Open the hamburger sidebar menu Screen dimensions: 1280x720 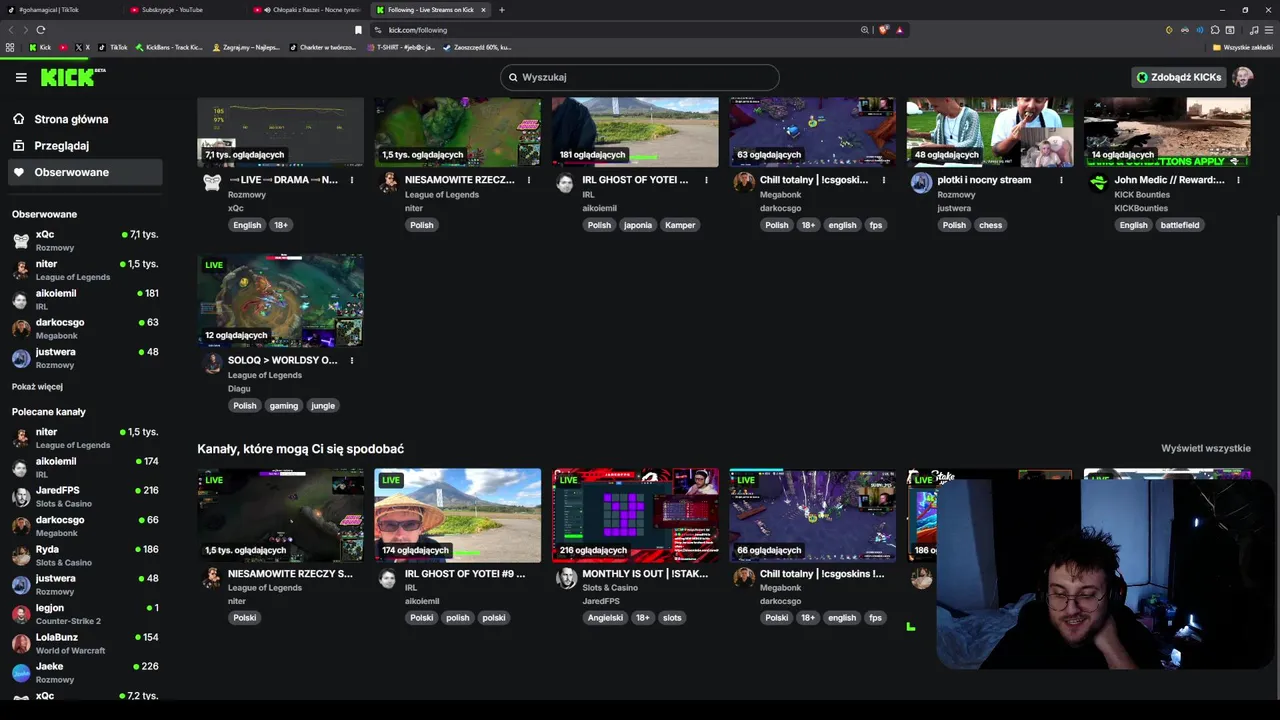coord(21,77)
